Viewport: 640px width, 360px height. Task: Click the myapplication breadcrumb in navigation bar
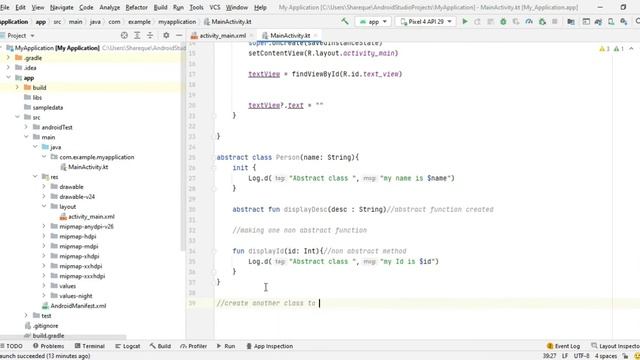(x=177, y=22)
